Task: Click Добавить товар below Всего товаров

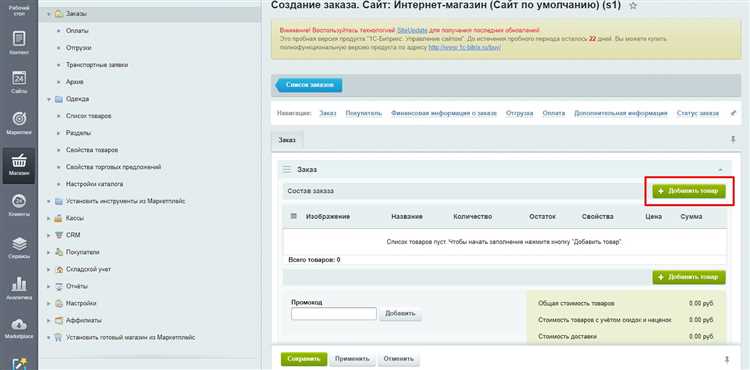Action: 689,277
